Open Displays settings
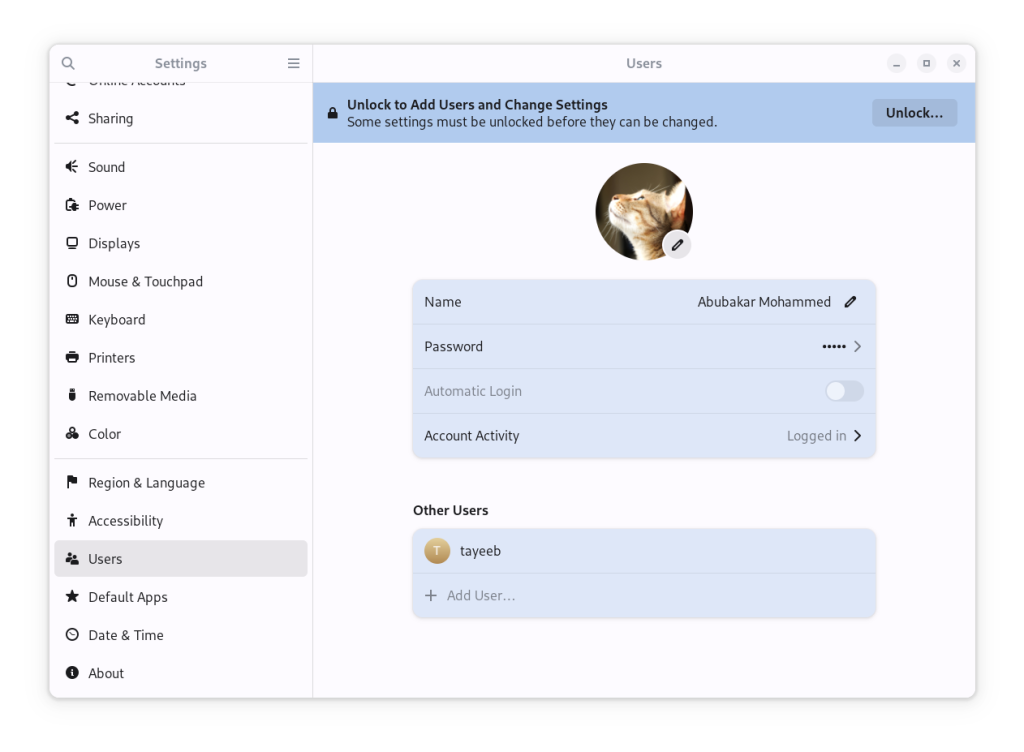 [115, 243]
